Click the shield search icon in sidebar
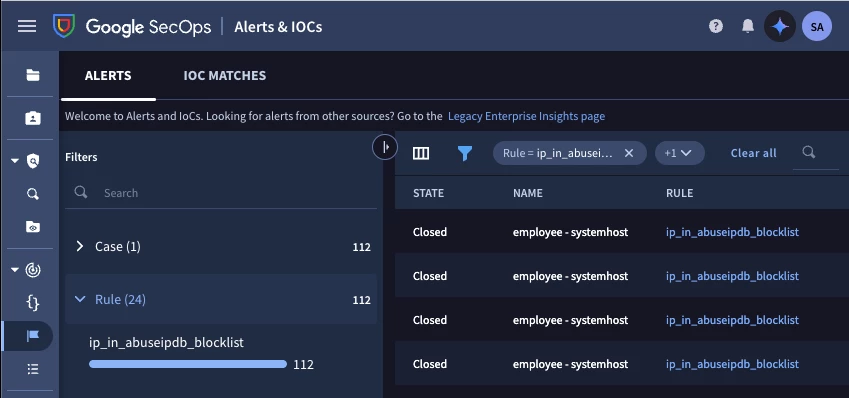 (x=33, y=161)
